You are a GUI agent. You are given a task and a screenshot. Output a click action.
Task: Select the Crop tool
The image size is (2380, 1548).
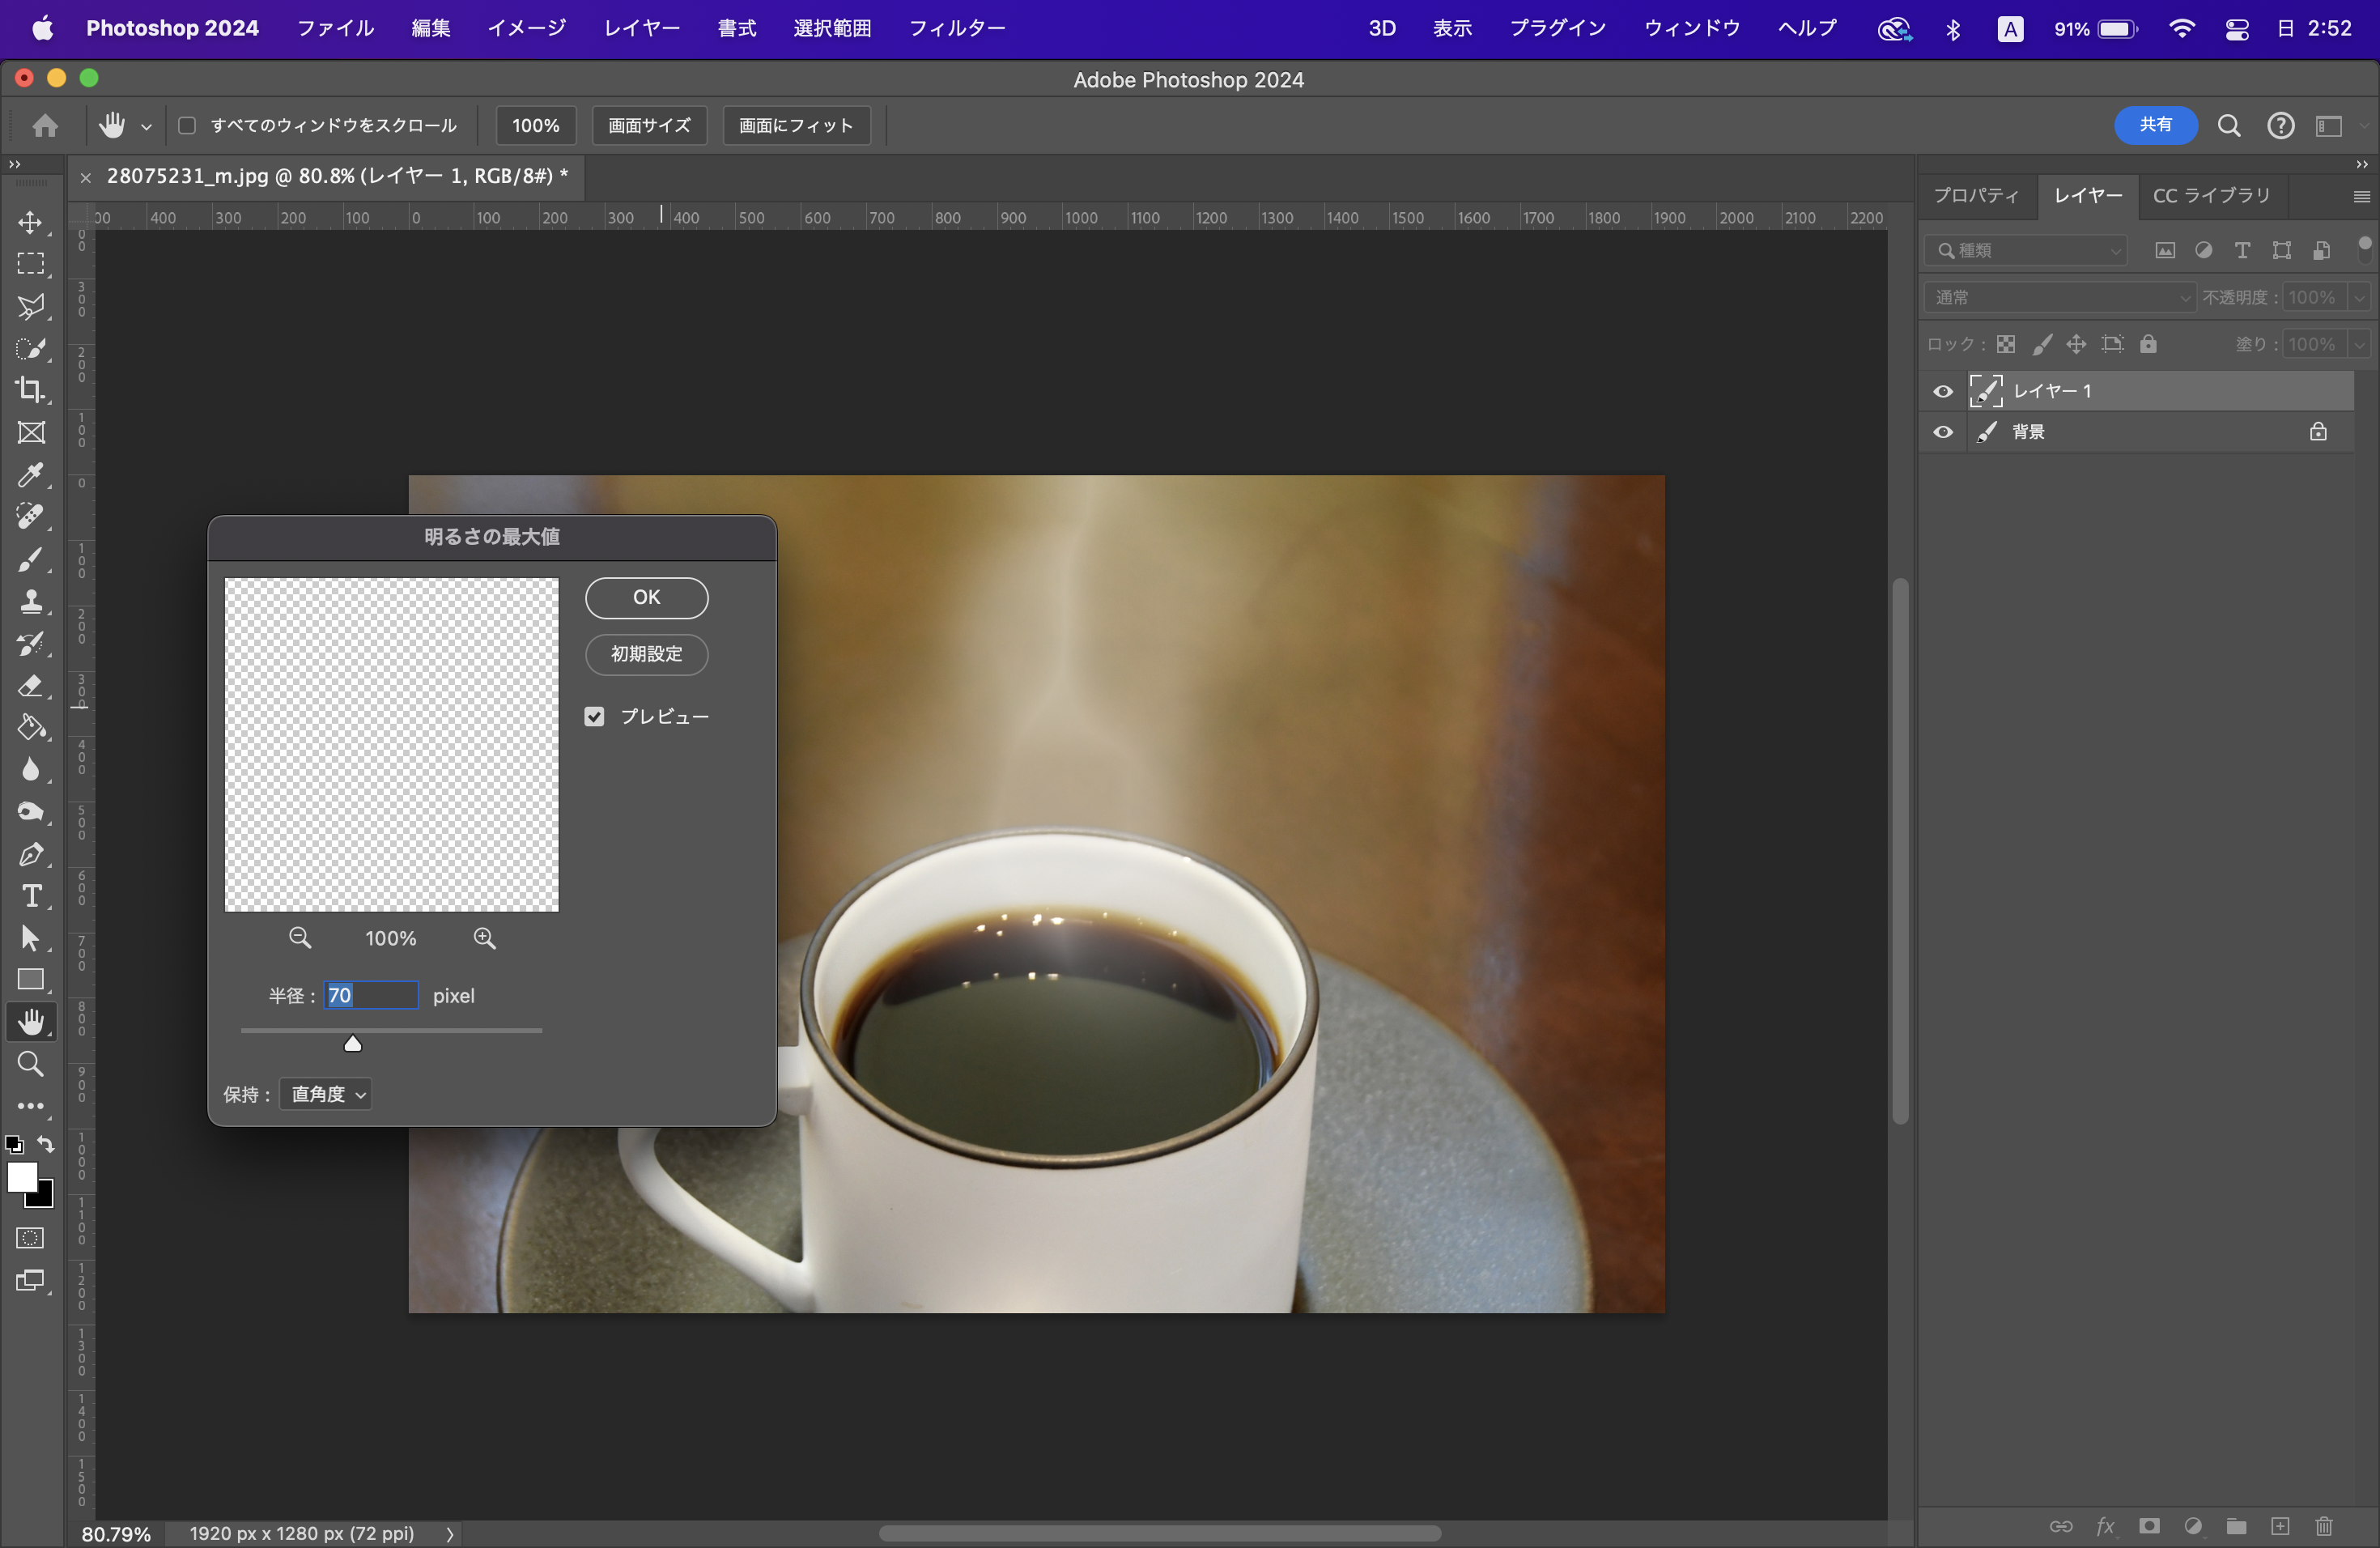pyautogui.click(x=30, y=390)
